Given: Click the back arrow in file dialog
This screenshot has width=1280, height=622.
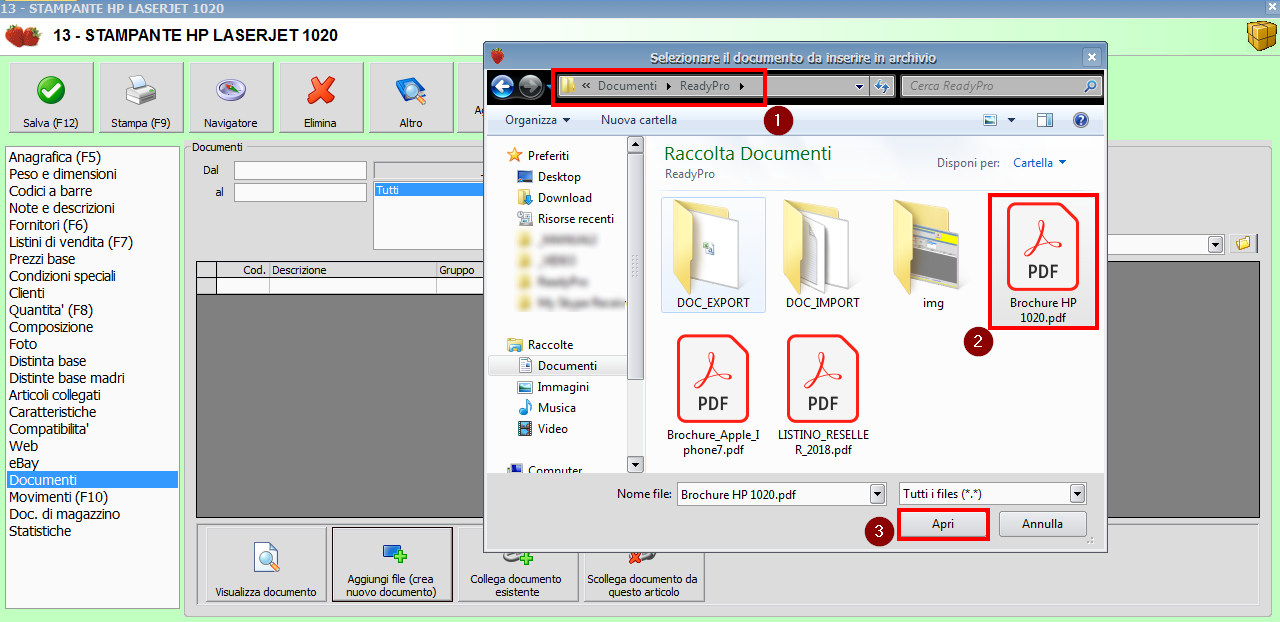Looking at the screenshot, I should click(x=502, y=87).
